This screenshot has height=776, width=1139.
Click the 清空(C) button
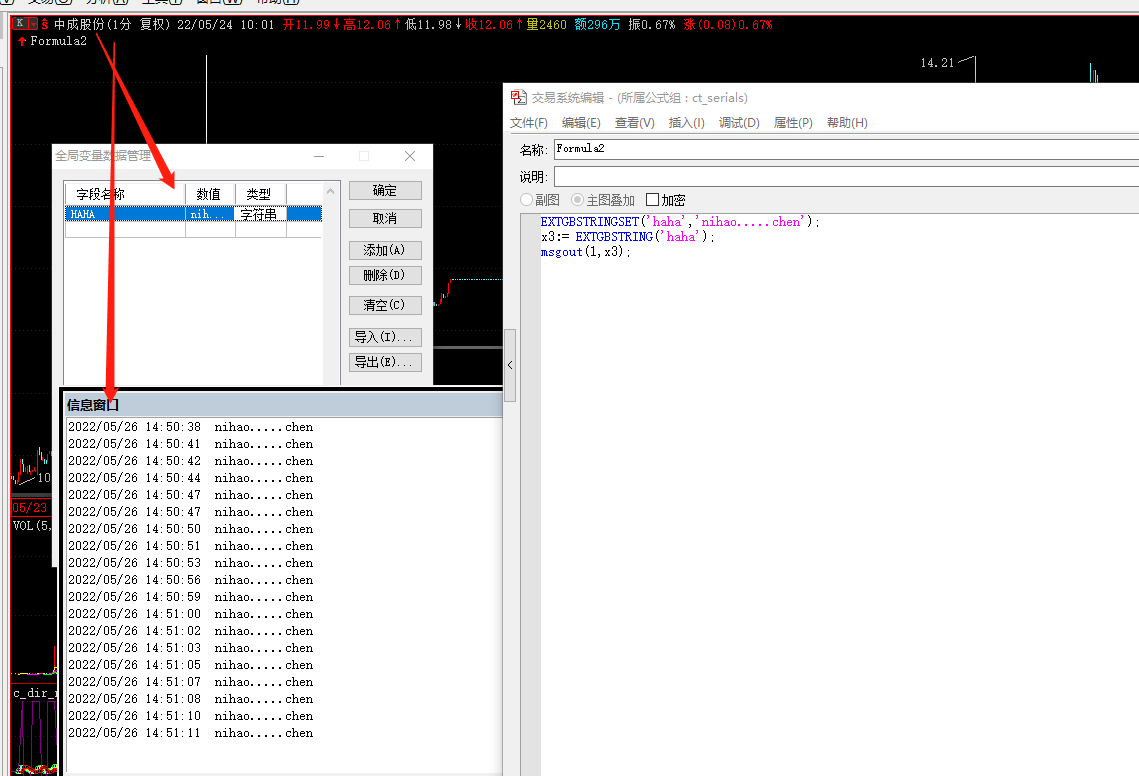pos(385,305)
